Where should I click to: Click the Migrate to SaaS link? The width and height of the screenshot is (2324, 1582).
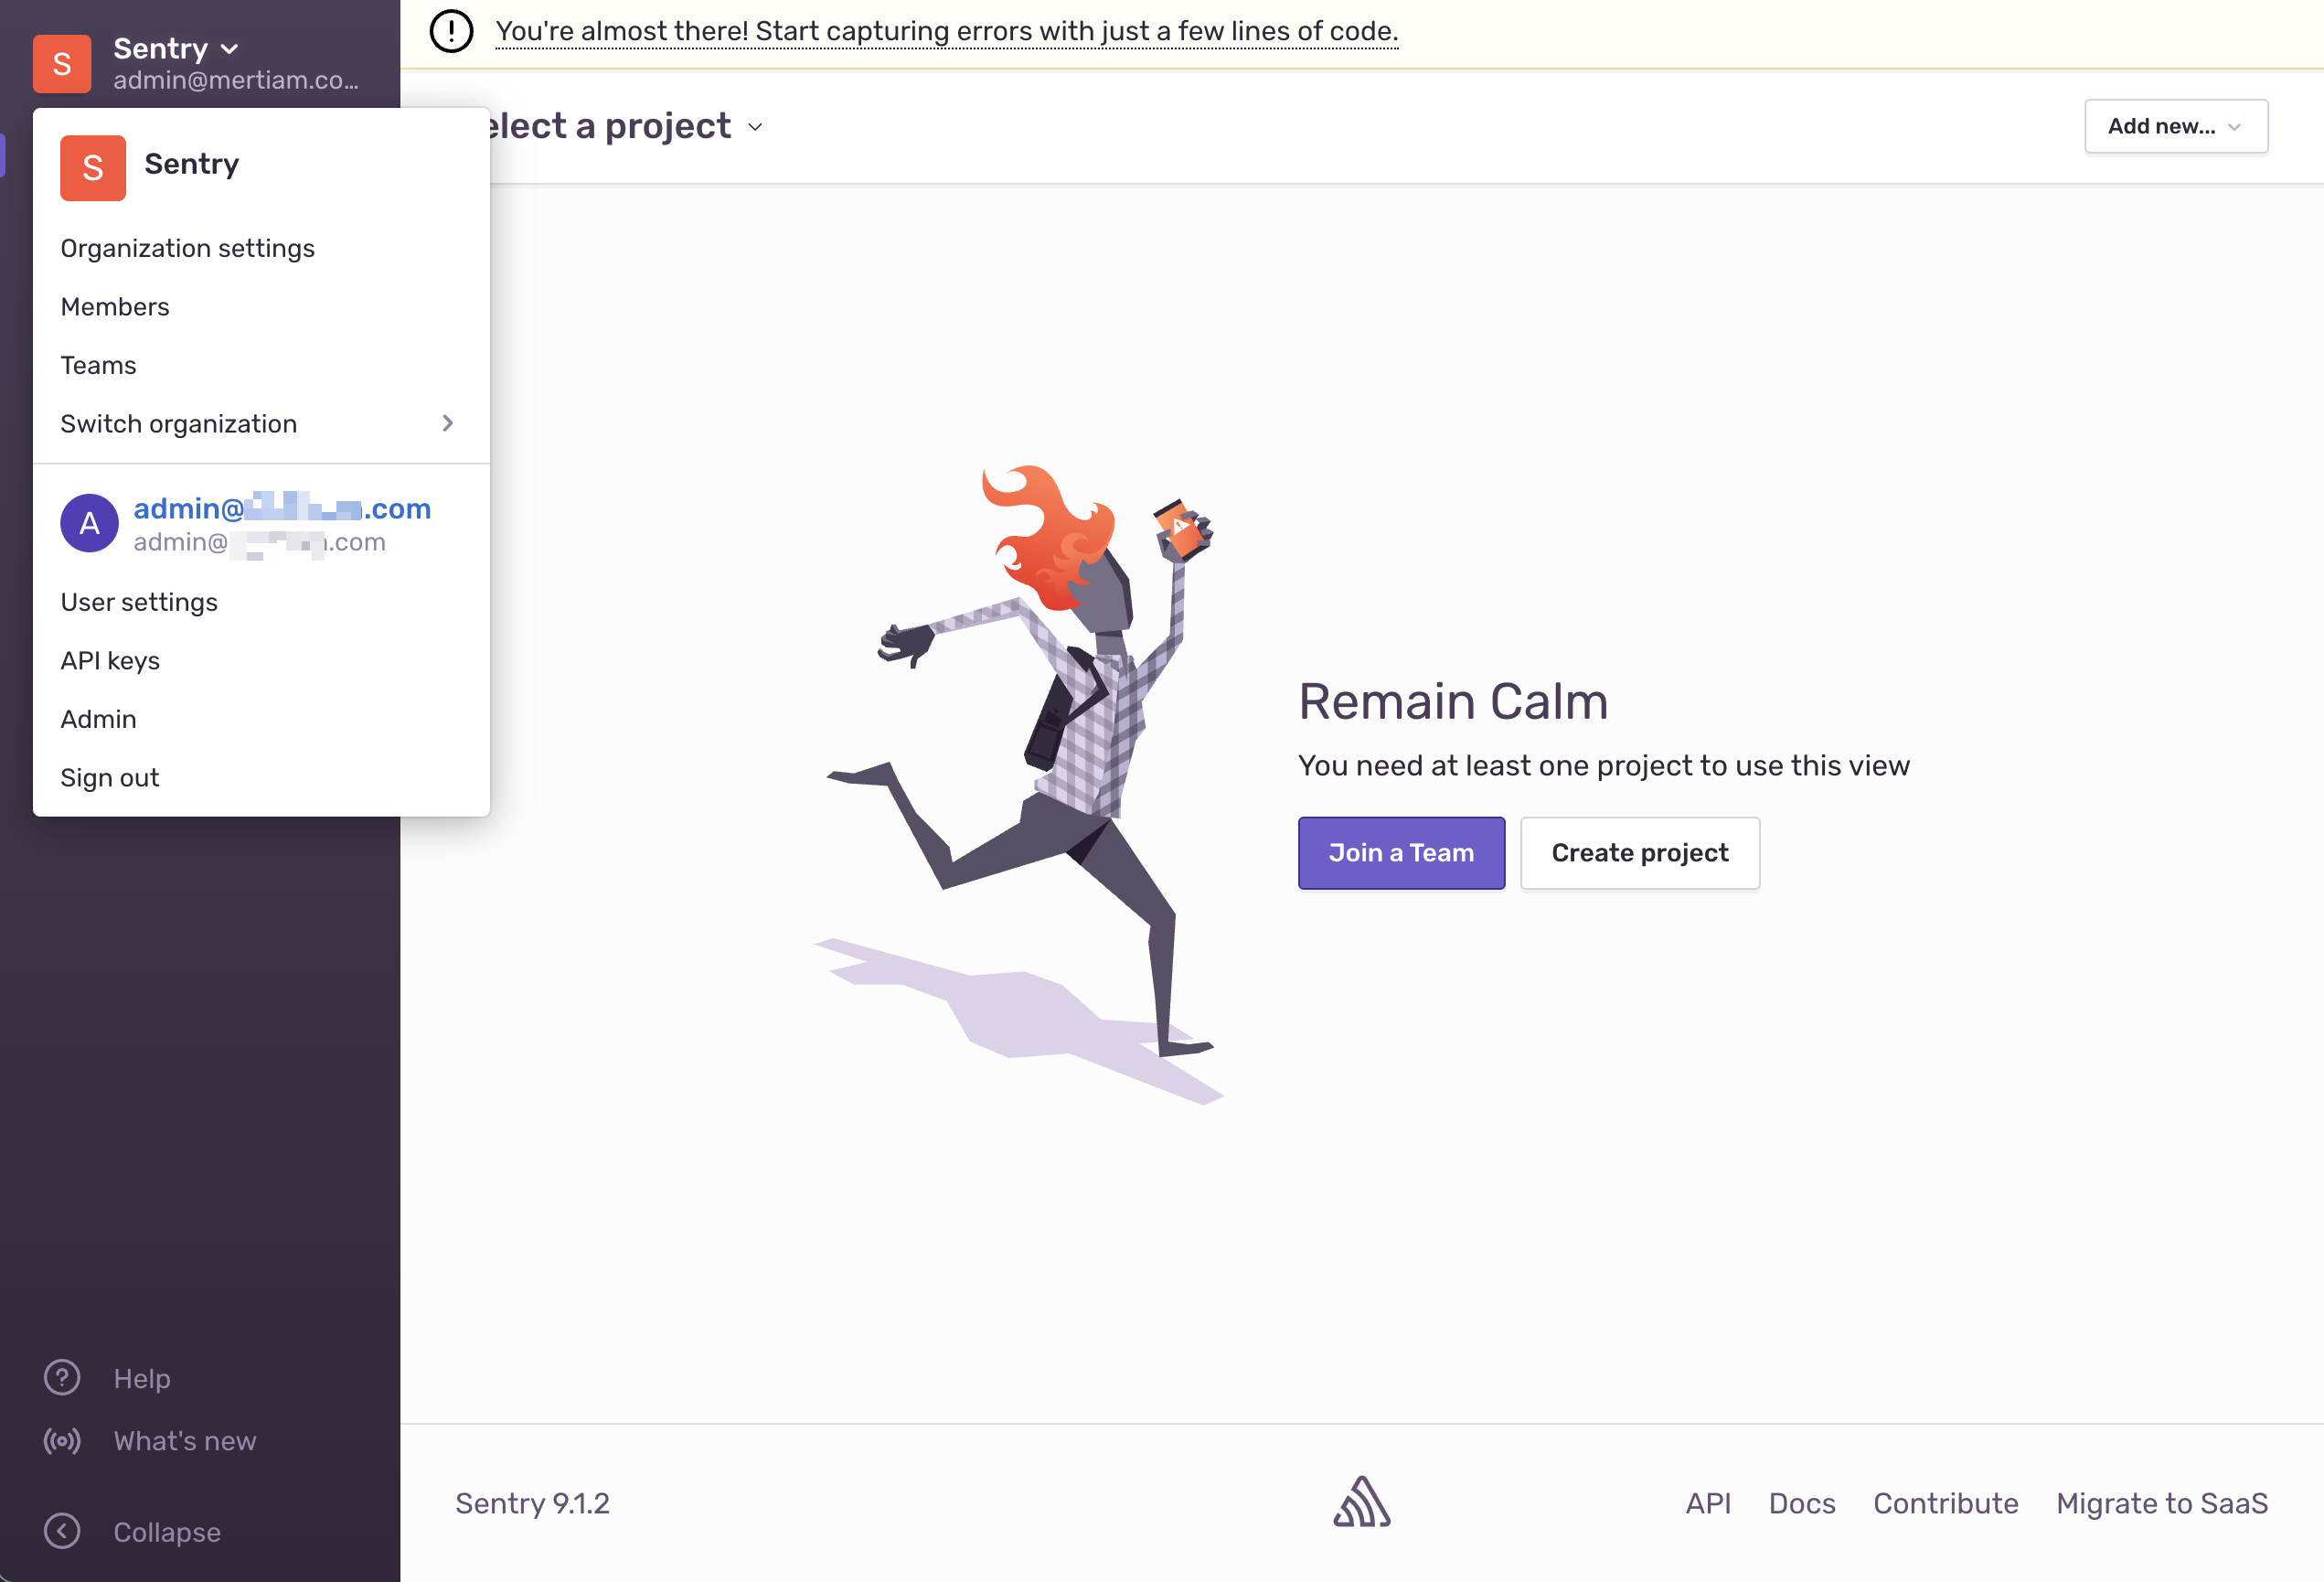[x=2162, y=1503]
